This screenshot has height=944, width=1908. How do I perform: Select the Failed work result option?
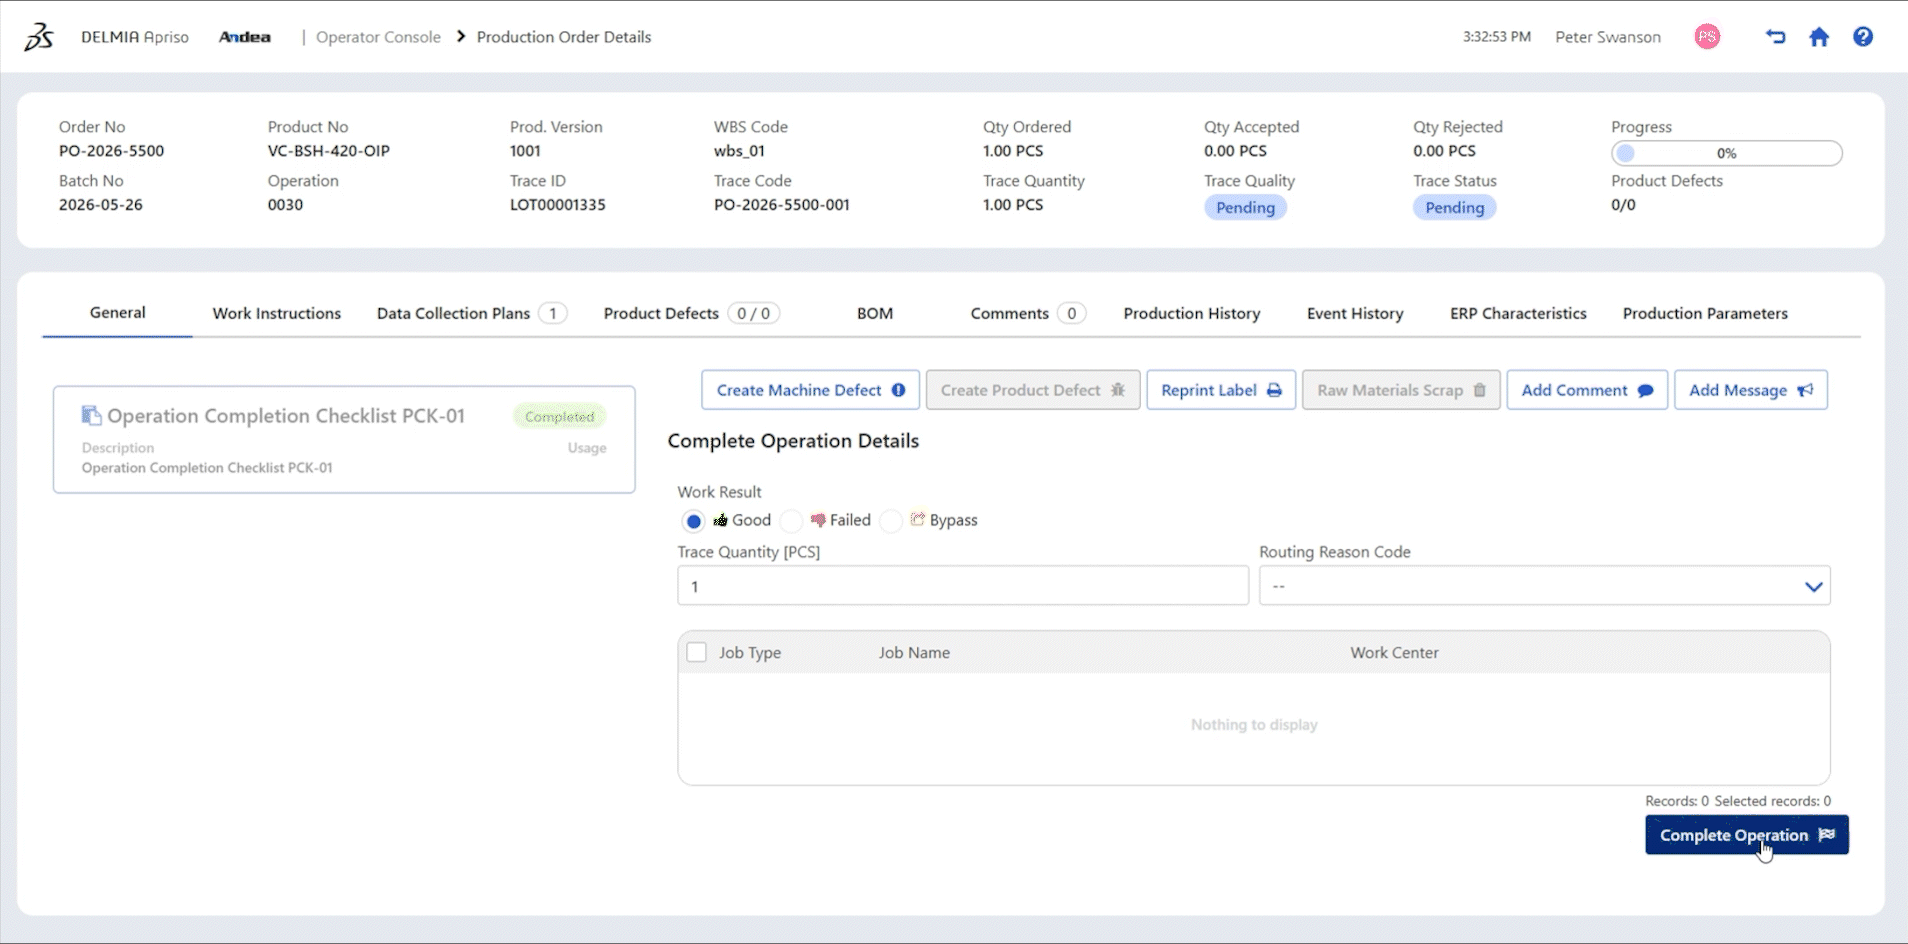[x=792, y=521]
